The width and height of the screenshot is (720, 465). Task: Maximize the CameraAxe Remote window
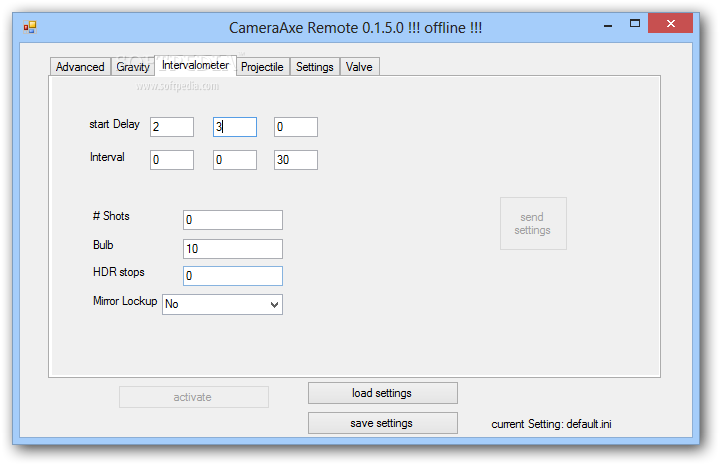[x=635, y=24]
